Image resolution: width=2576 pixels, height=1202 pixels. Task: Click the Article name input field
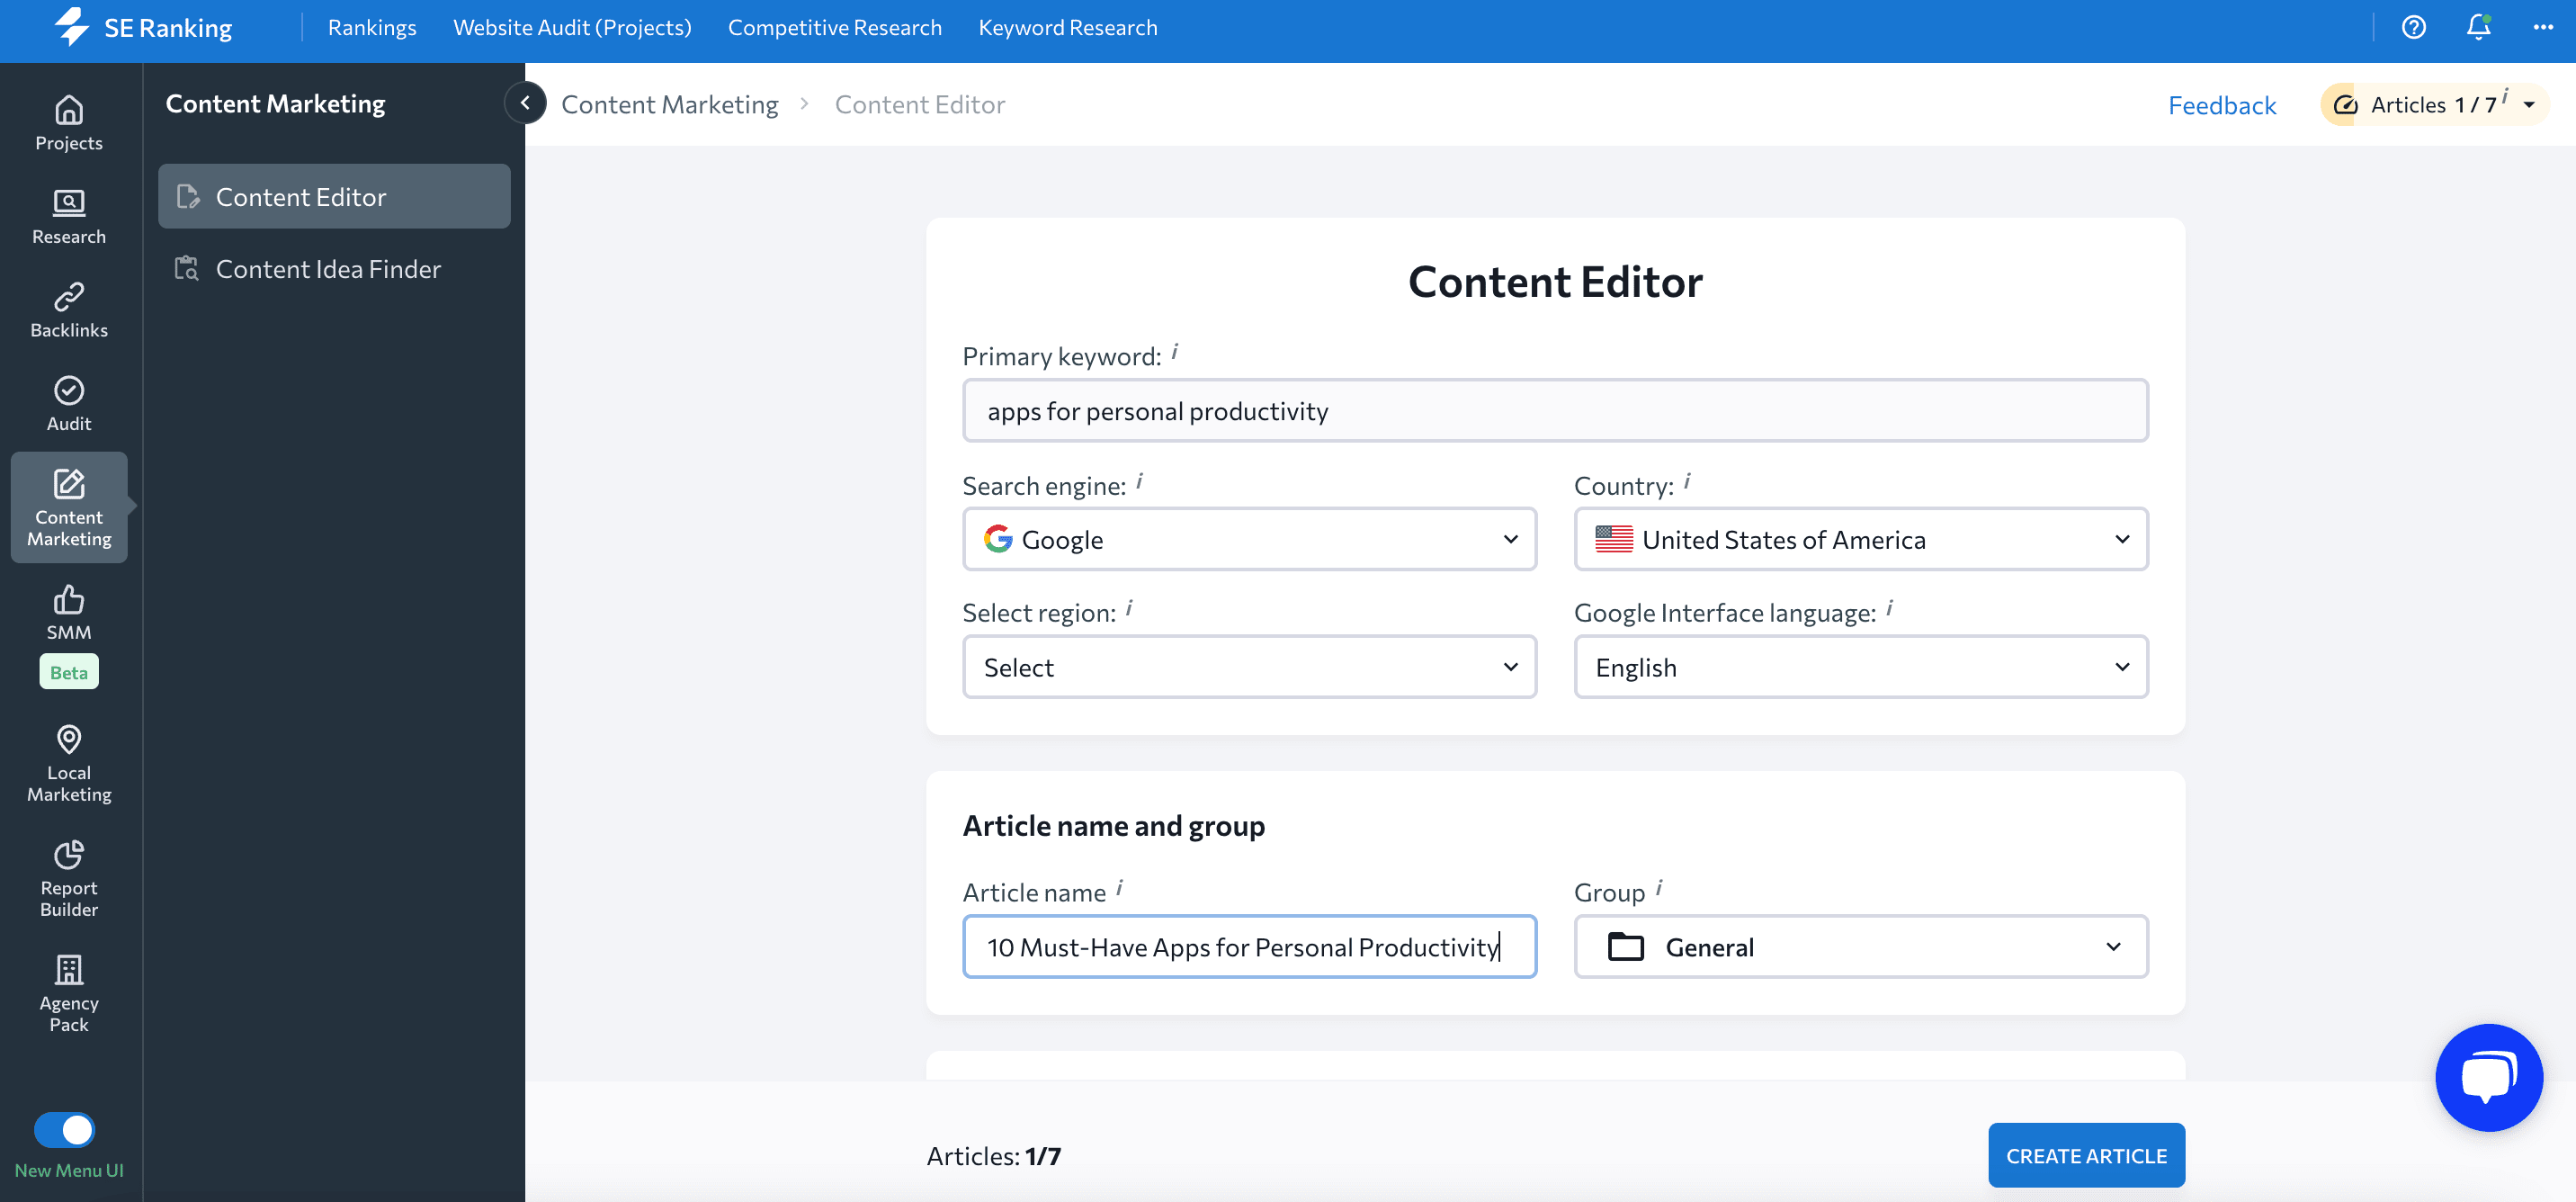click(x=1250, y=946)
